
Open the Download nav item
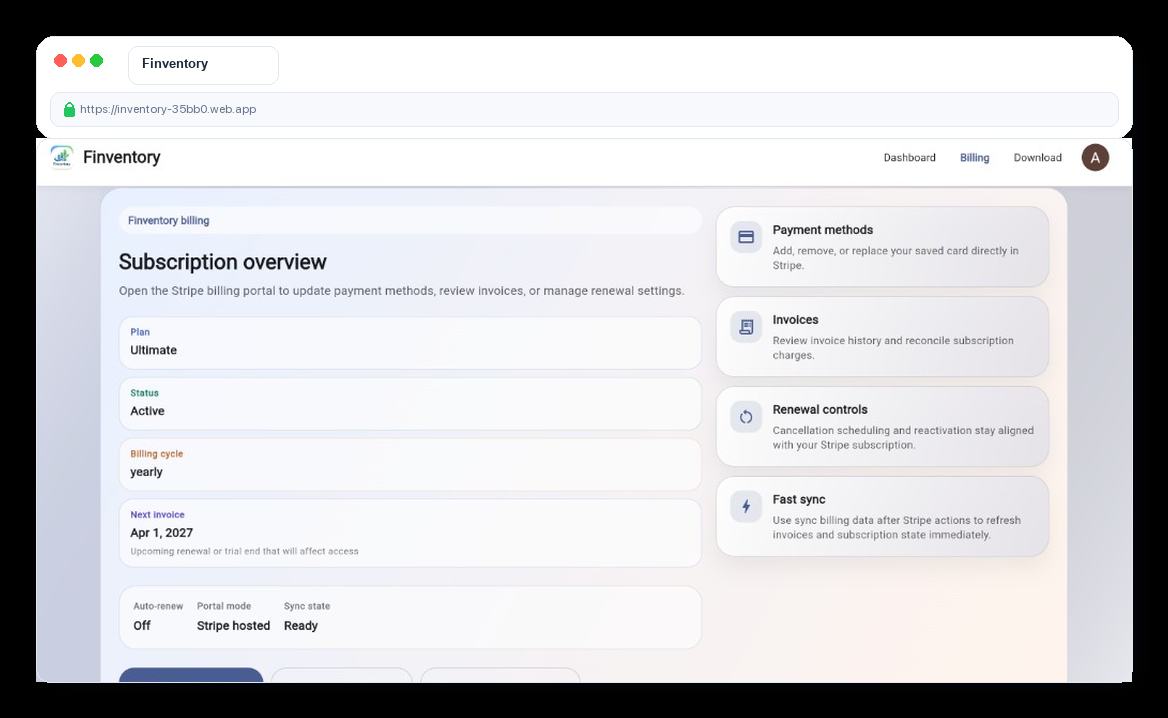click(1038, 157)
